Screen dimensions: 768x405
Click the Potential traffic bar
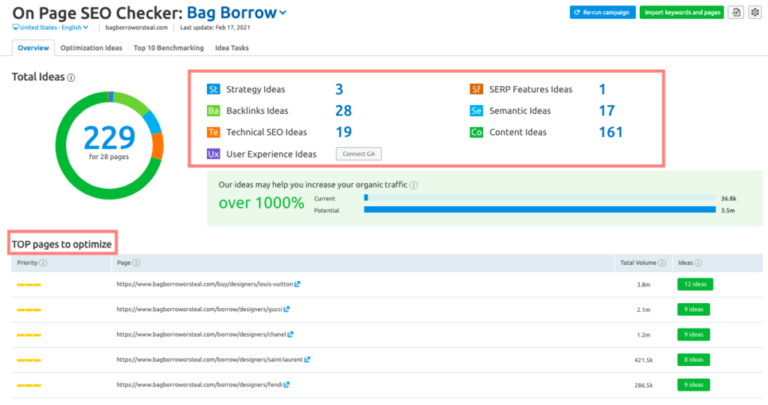point(540,210)
